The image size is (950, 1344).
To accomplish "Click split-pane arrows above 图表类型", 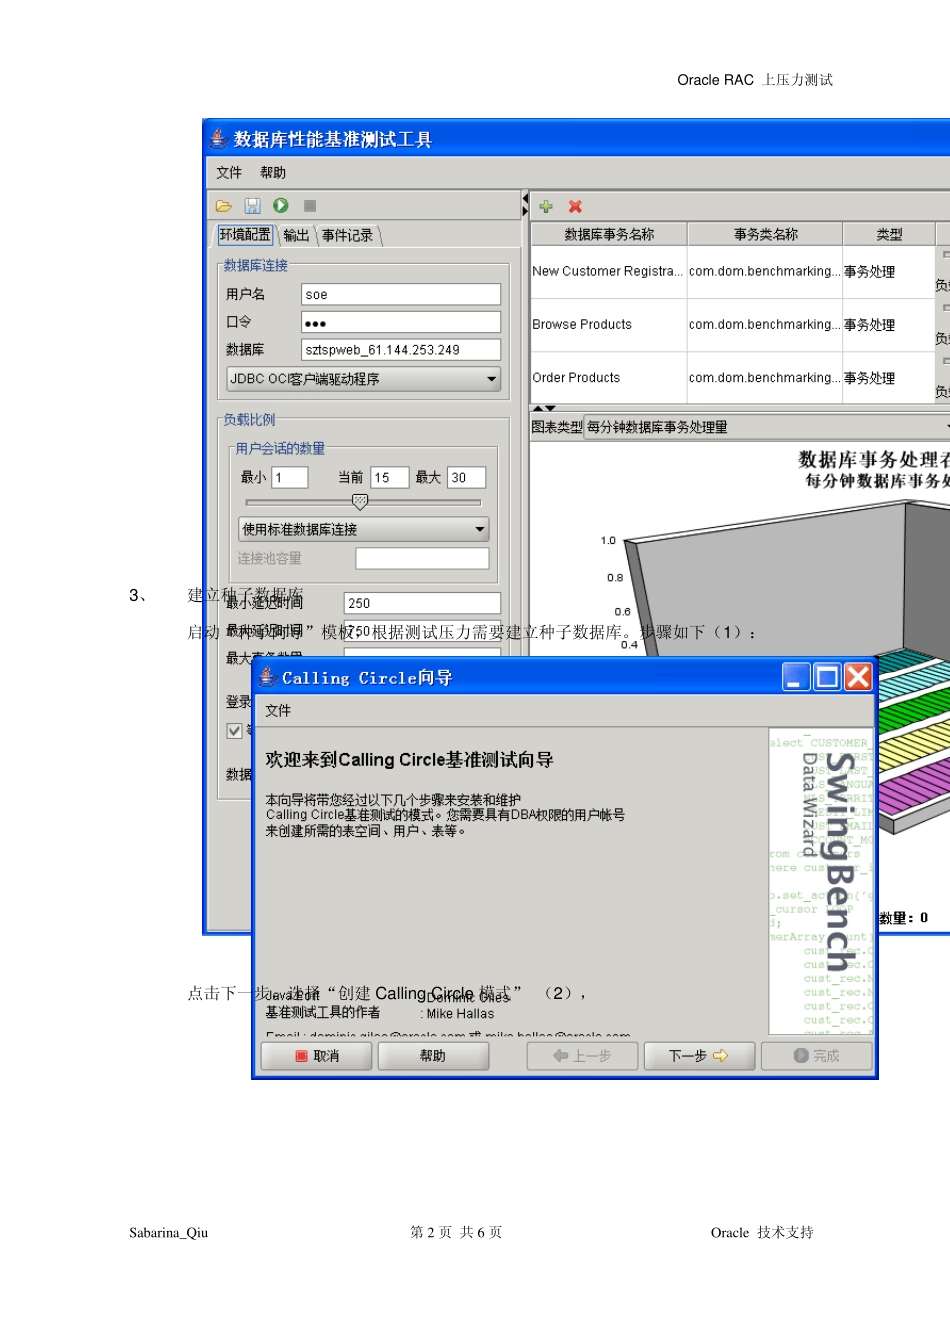I will (544, 409).
